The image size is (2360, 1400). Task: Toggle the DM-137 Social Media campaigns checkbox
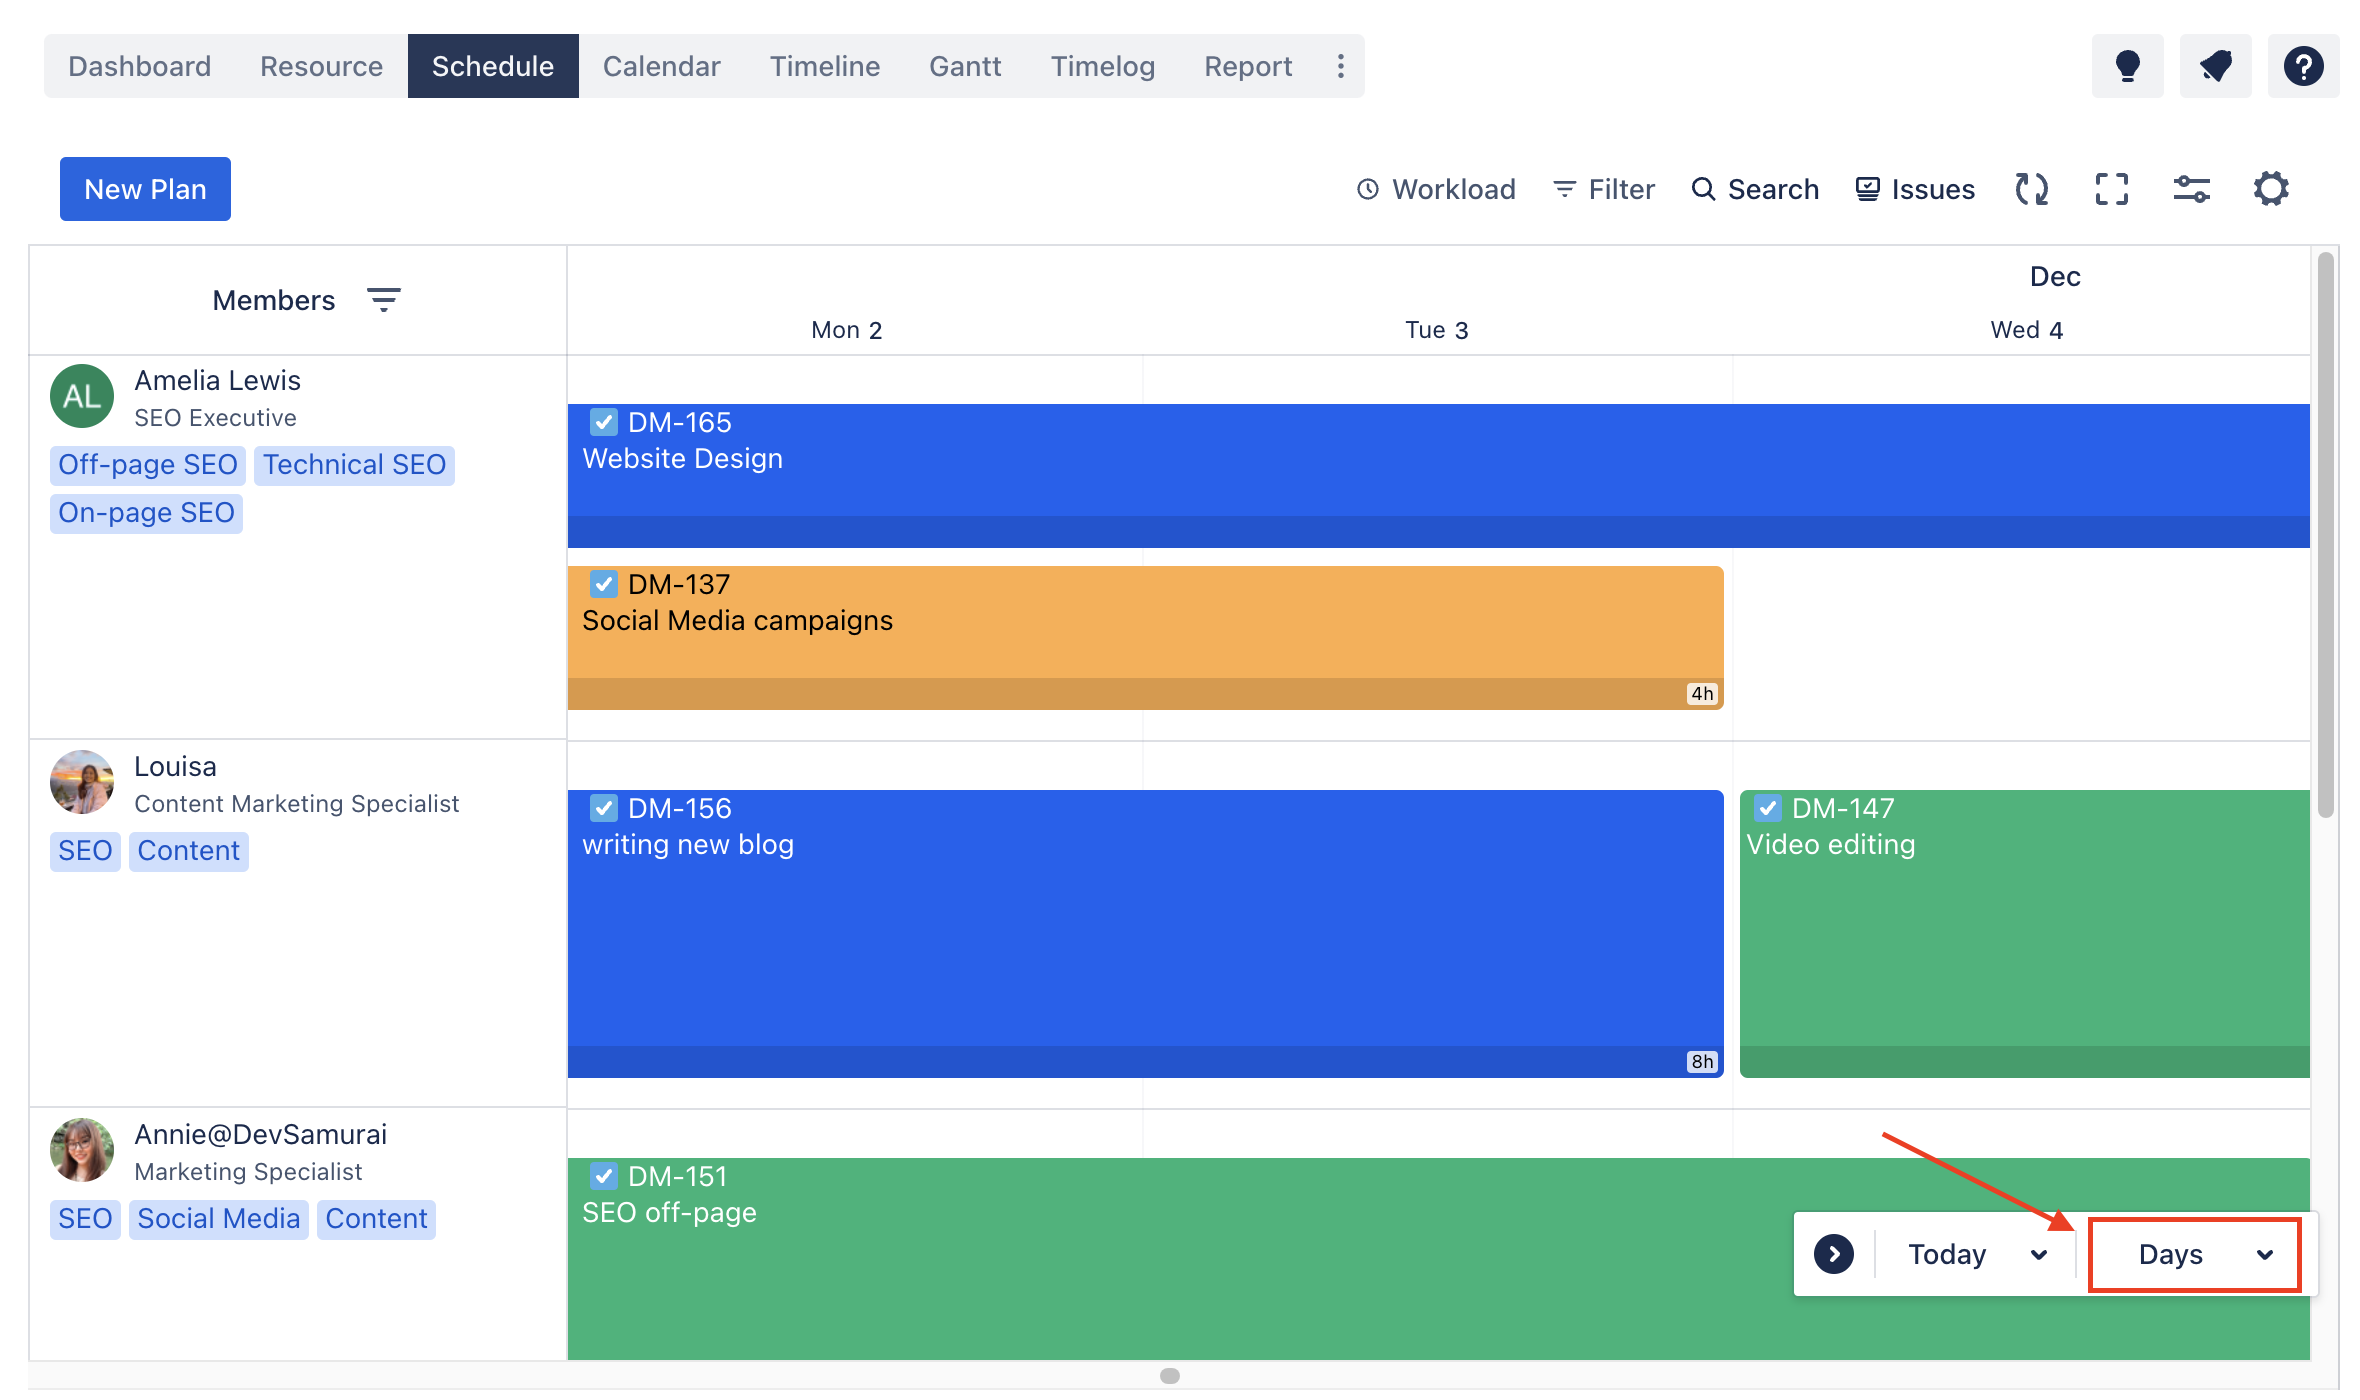[x=603, y=584]
